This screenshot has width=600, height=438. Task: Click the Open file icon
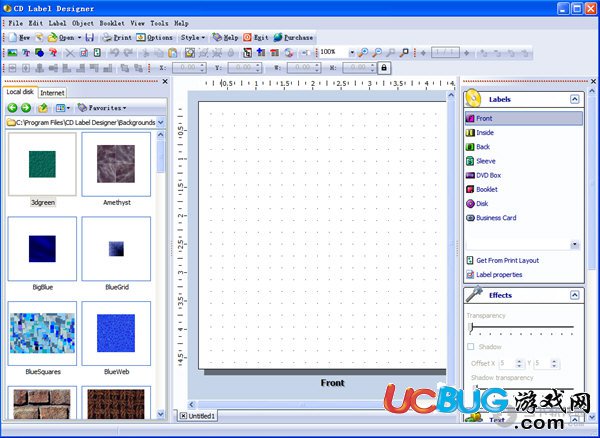52,37
